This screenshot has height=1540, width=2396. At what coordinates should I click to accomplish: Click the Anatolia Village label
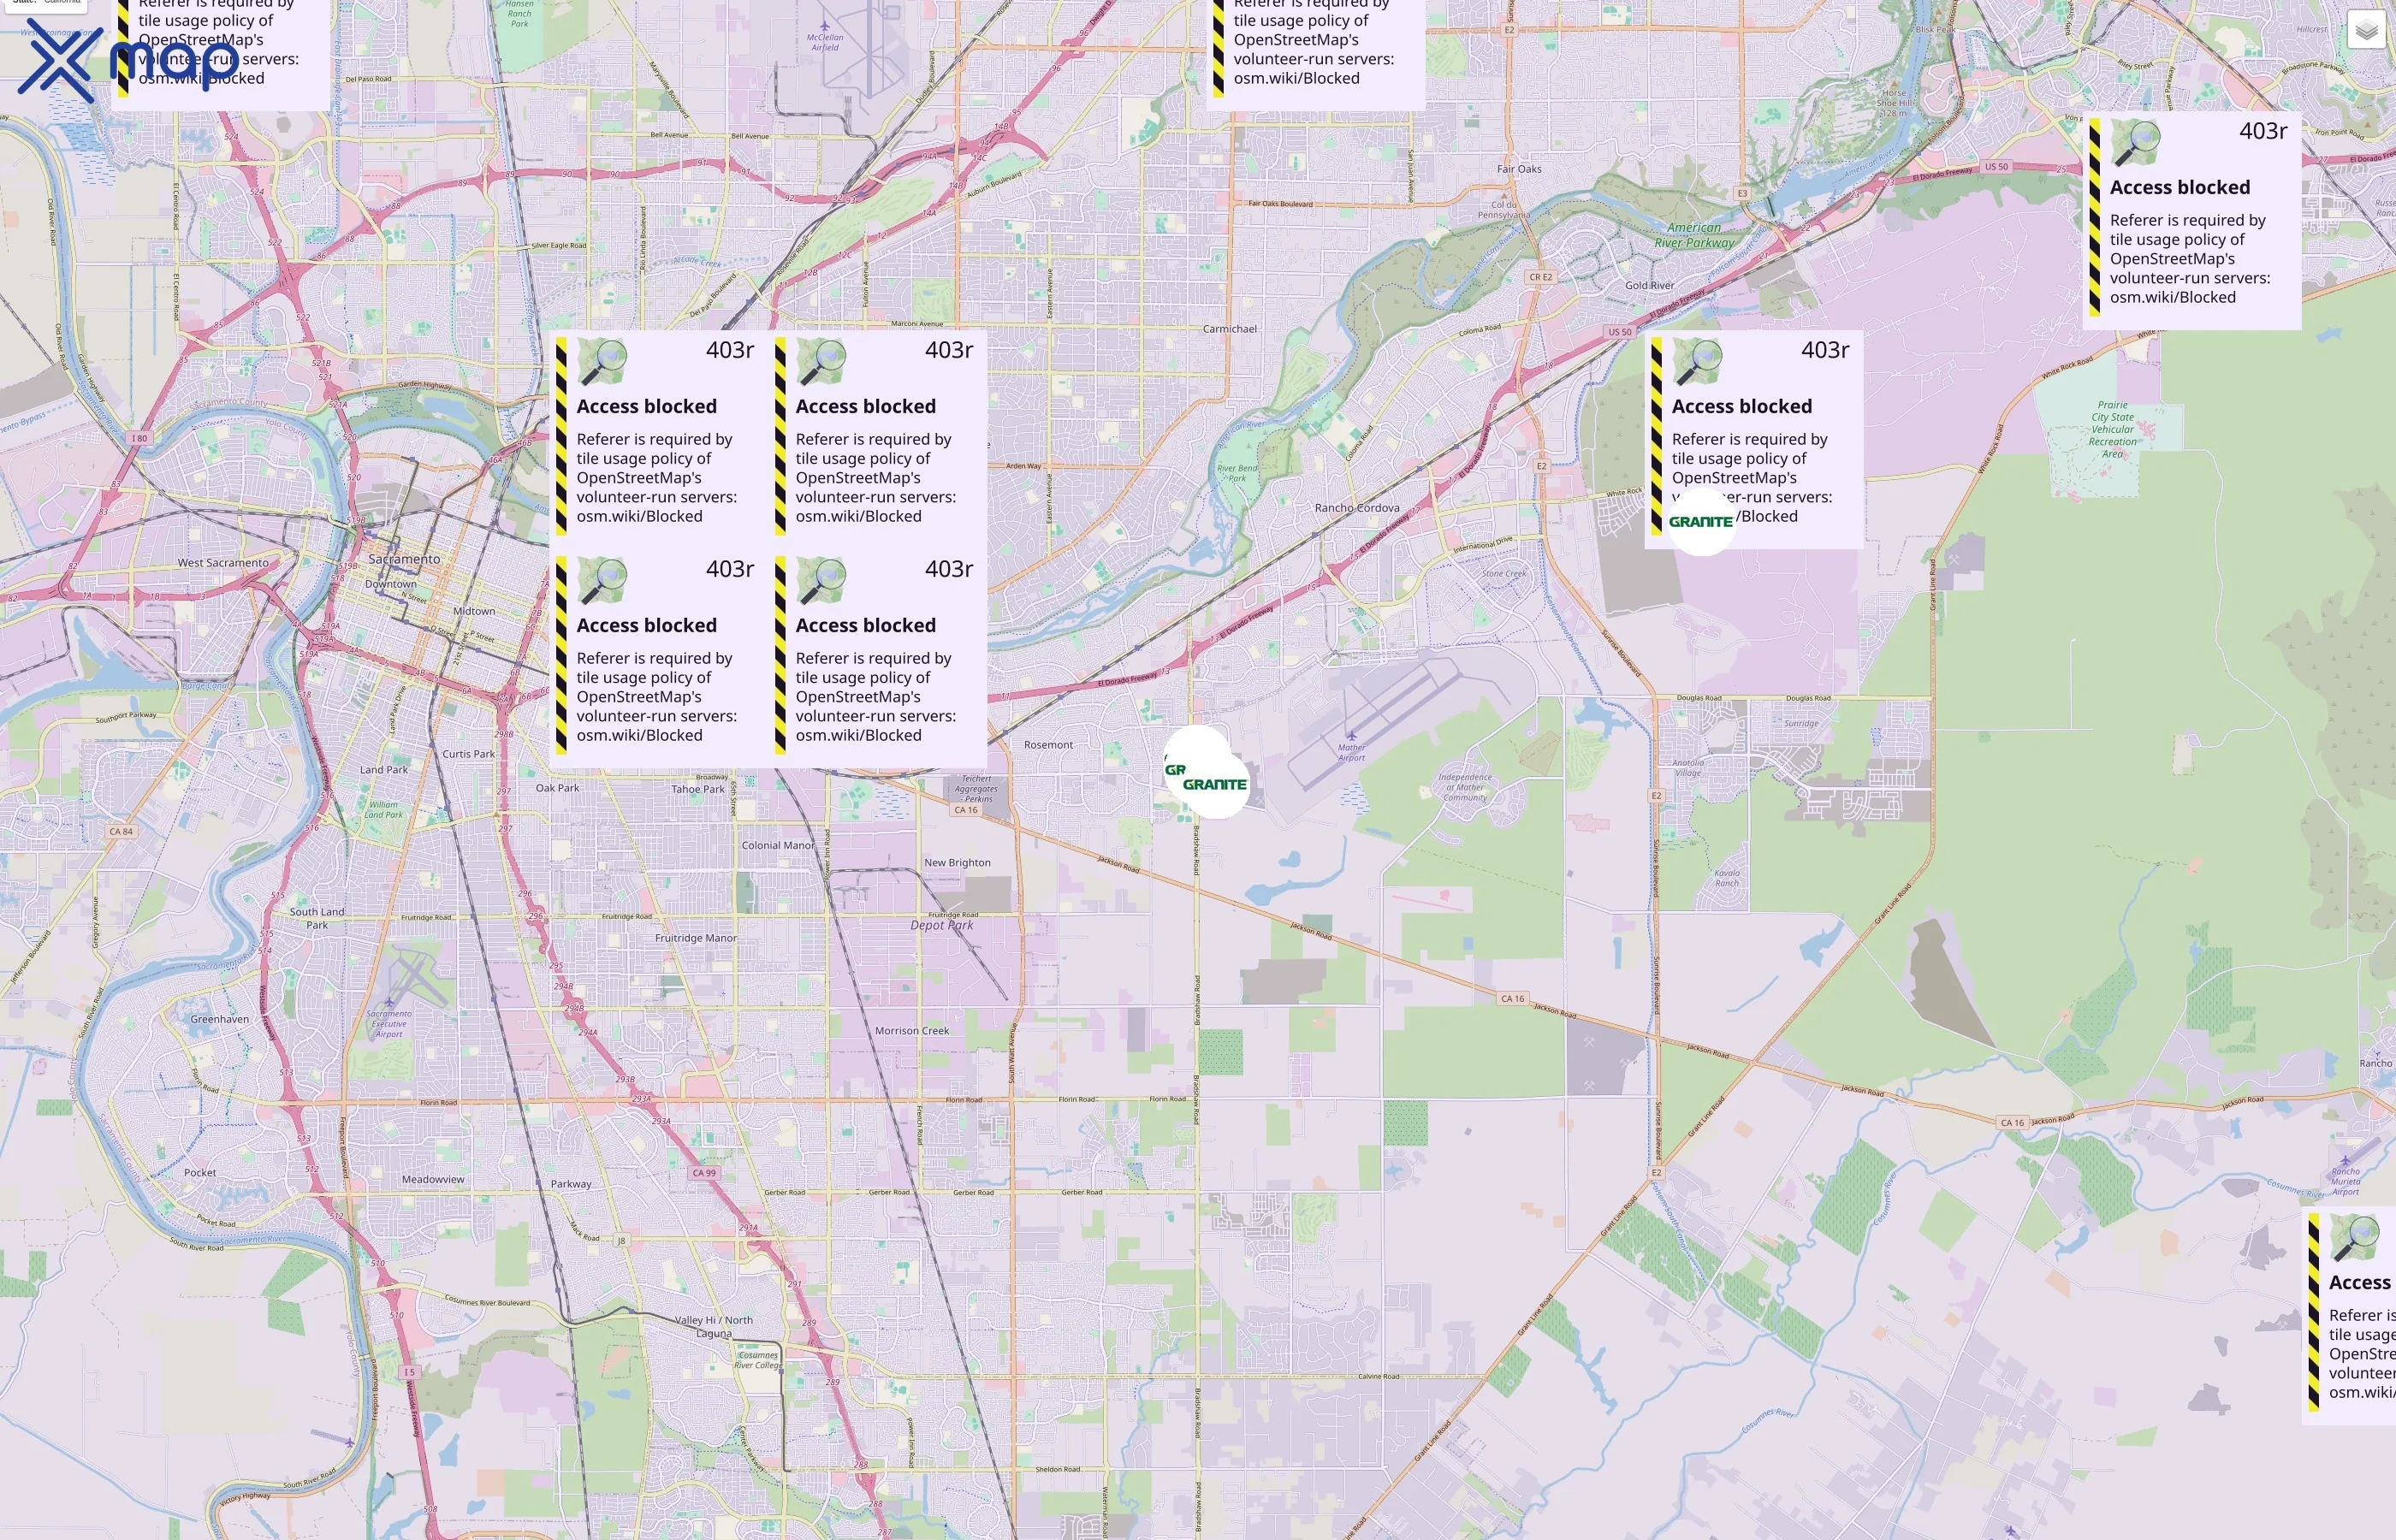tap(1688, 768)
